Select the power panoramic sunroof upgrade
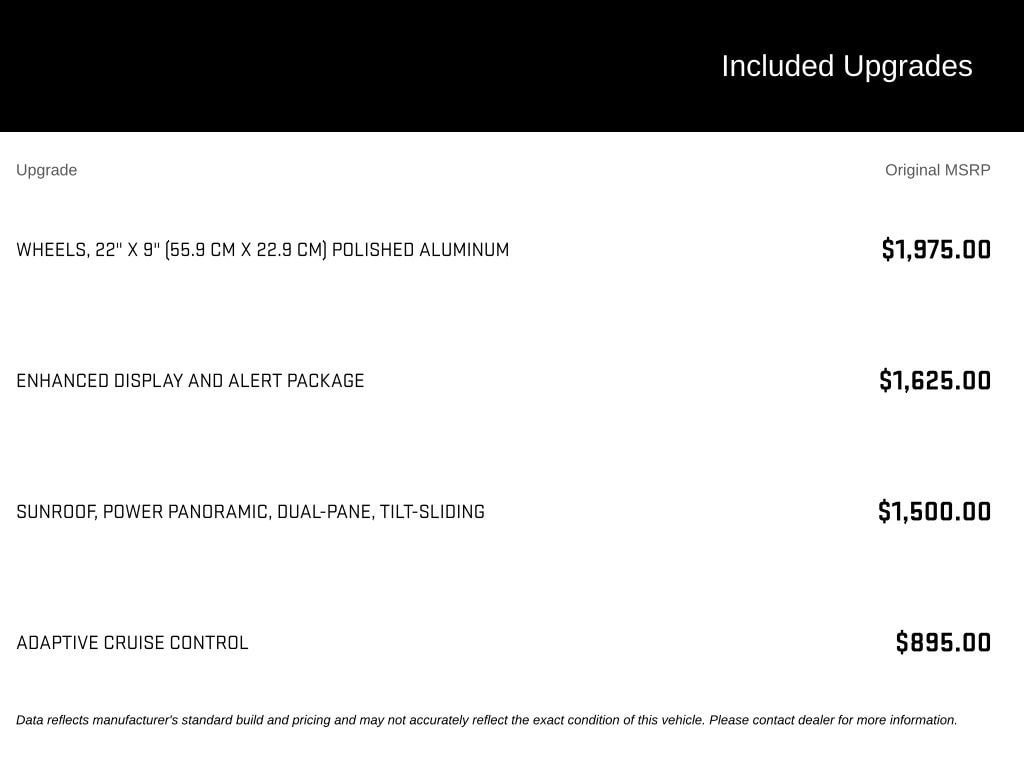The width and height of the screenshot is (1024, 768). 250,512
